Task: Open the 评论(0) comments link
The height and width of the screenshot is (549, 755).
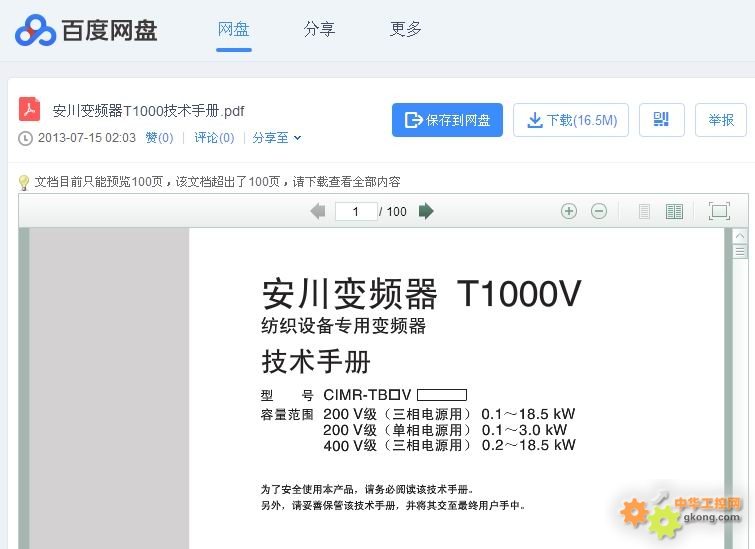Action: (214, 138)
